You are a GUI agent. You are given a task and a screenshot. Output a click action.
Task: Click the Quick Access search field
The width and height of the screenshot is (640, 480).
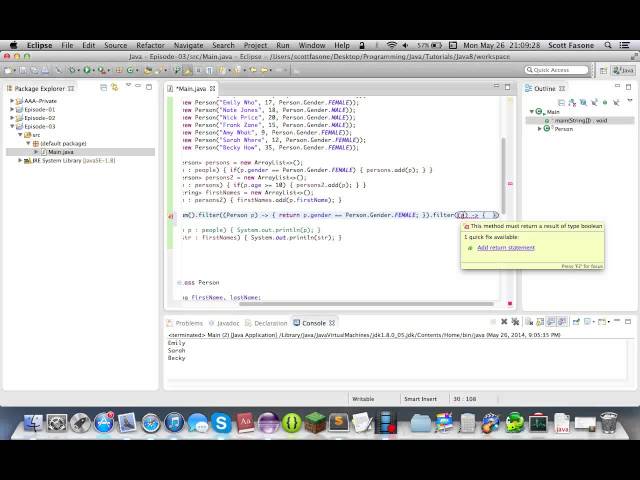click(x=557, y=70)
